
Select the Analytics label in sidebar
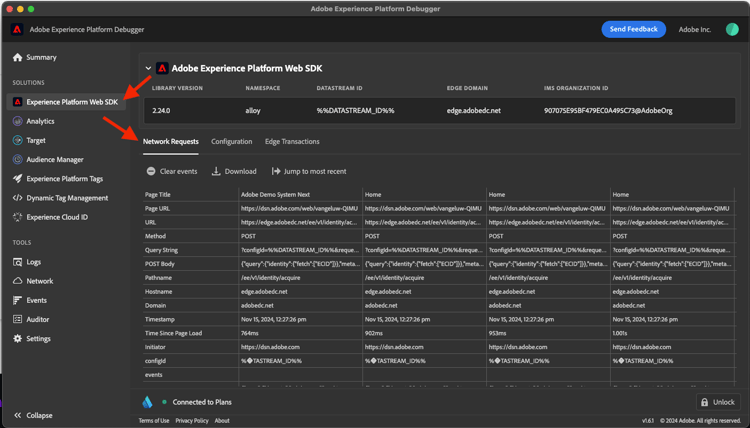point(40,121)
